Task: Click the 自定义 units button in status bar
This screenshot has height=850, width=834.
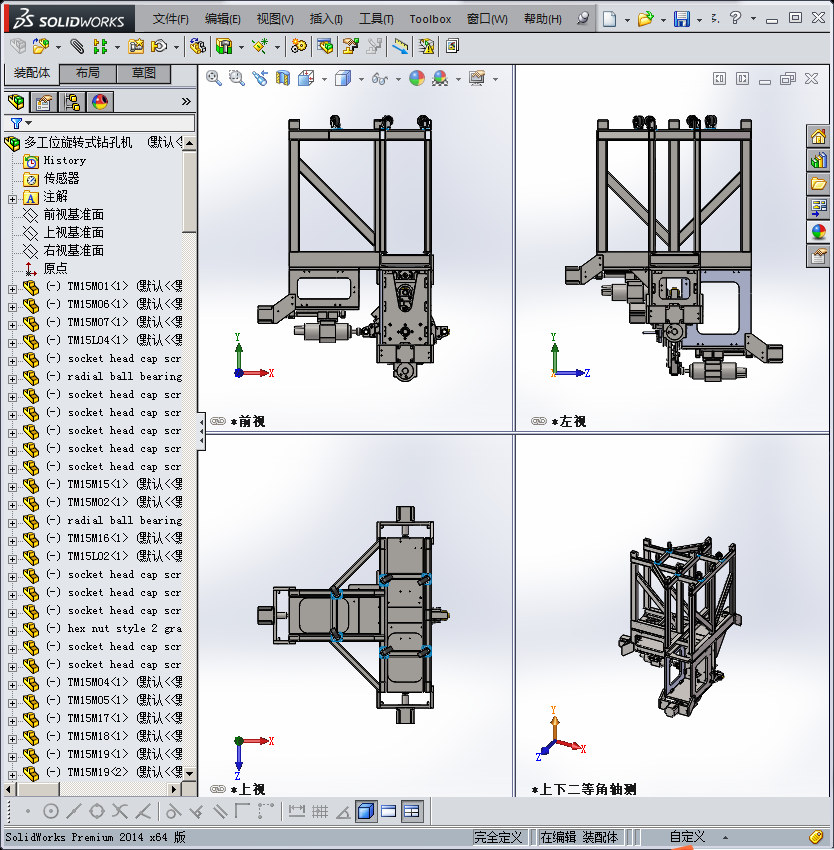Action: click(x=687, y=837)
